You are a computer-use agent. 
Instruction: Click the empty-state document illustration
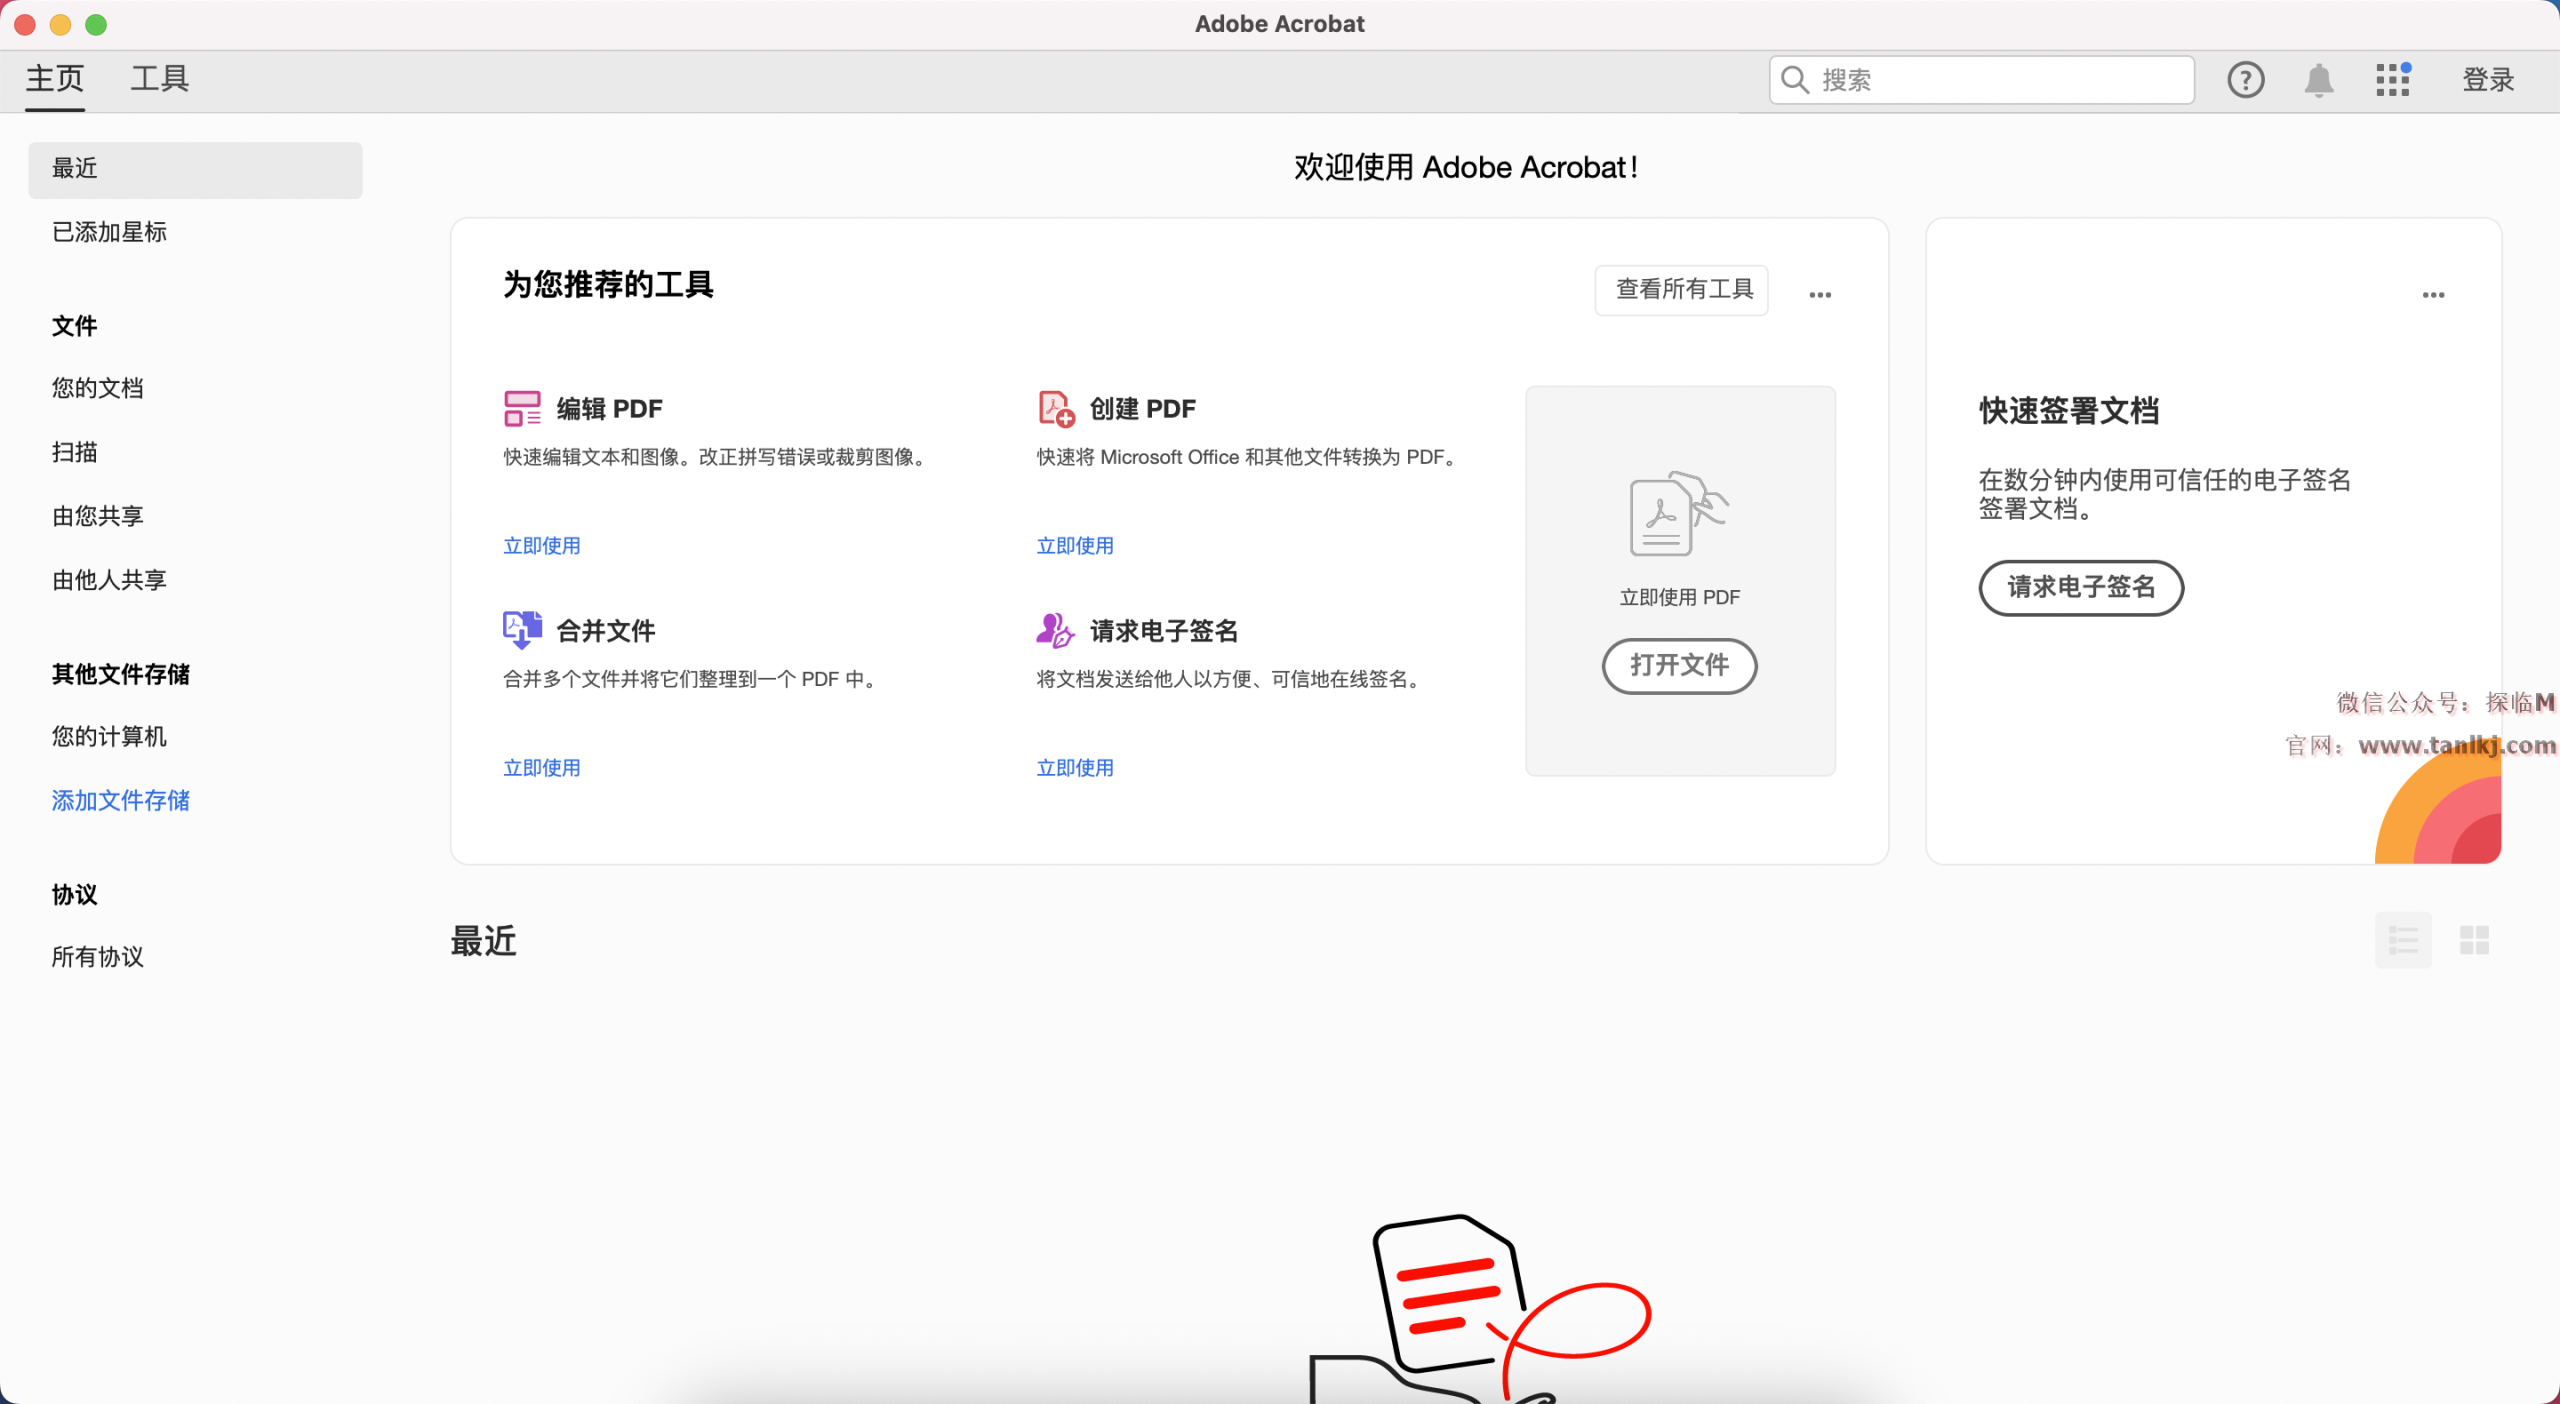coord(1480,1308)
